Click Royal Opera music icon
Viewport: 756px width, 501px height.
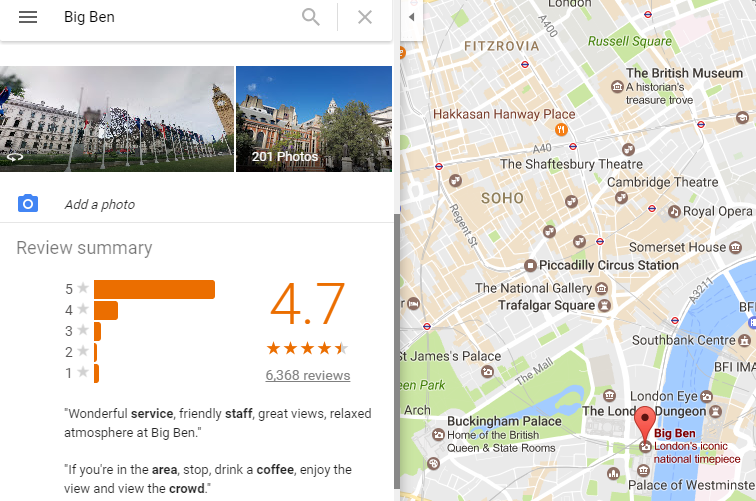click(x=674, y=211)
